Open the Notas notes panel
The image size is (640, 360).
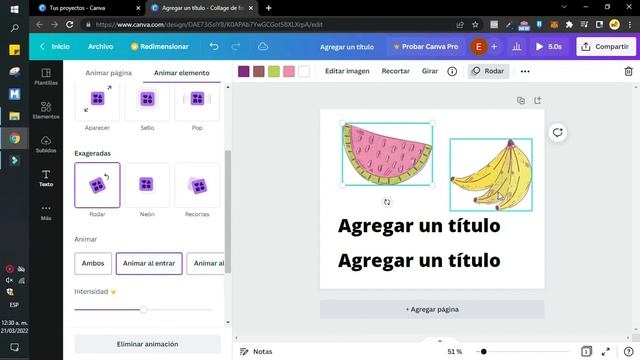pyautogui.click(x=256, y=351)
